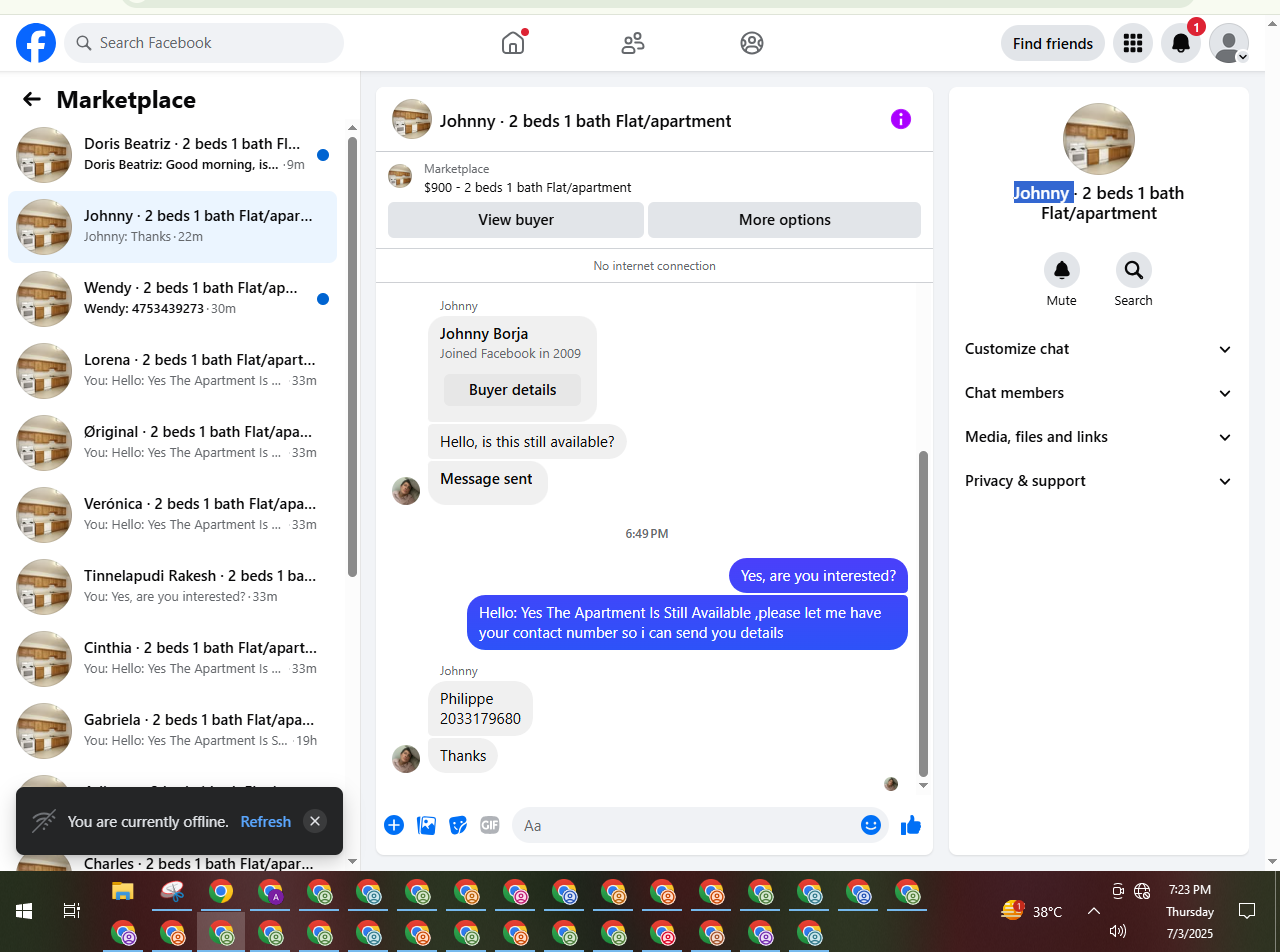Dismiss the offline notification
The image size is (1280, 952).
point(315,821)
